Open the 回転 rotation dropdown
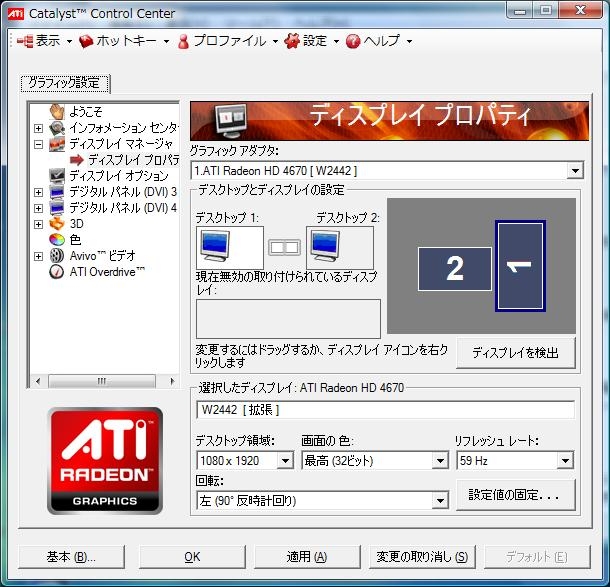This screenshot has height=587, width=610. point(440,501)
